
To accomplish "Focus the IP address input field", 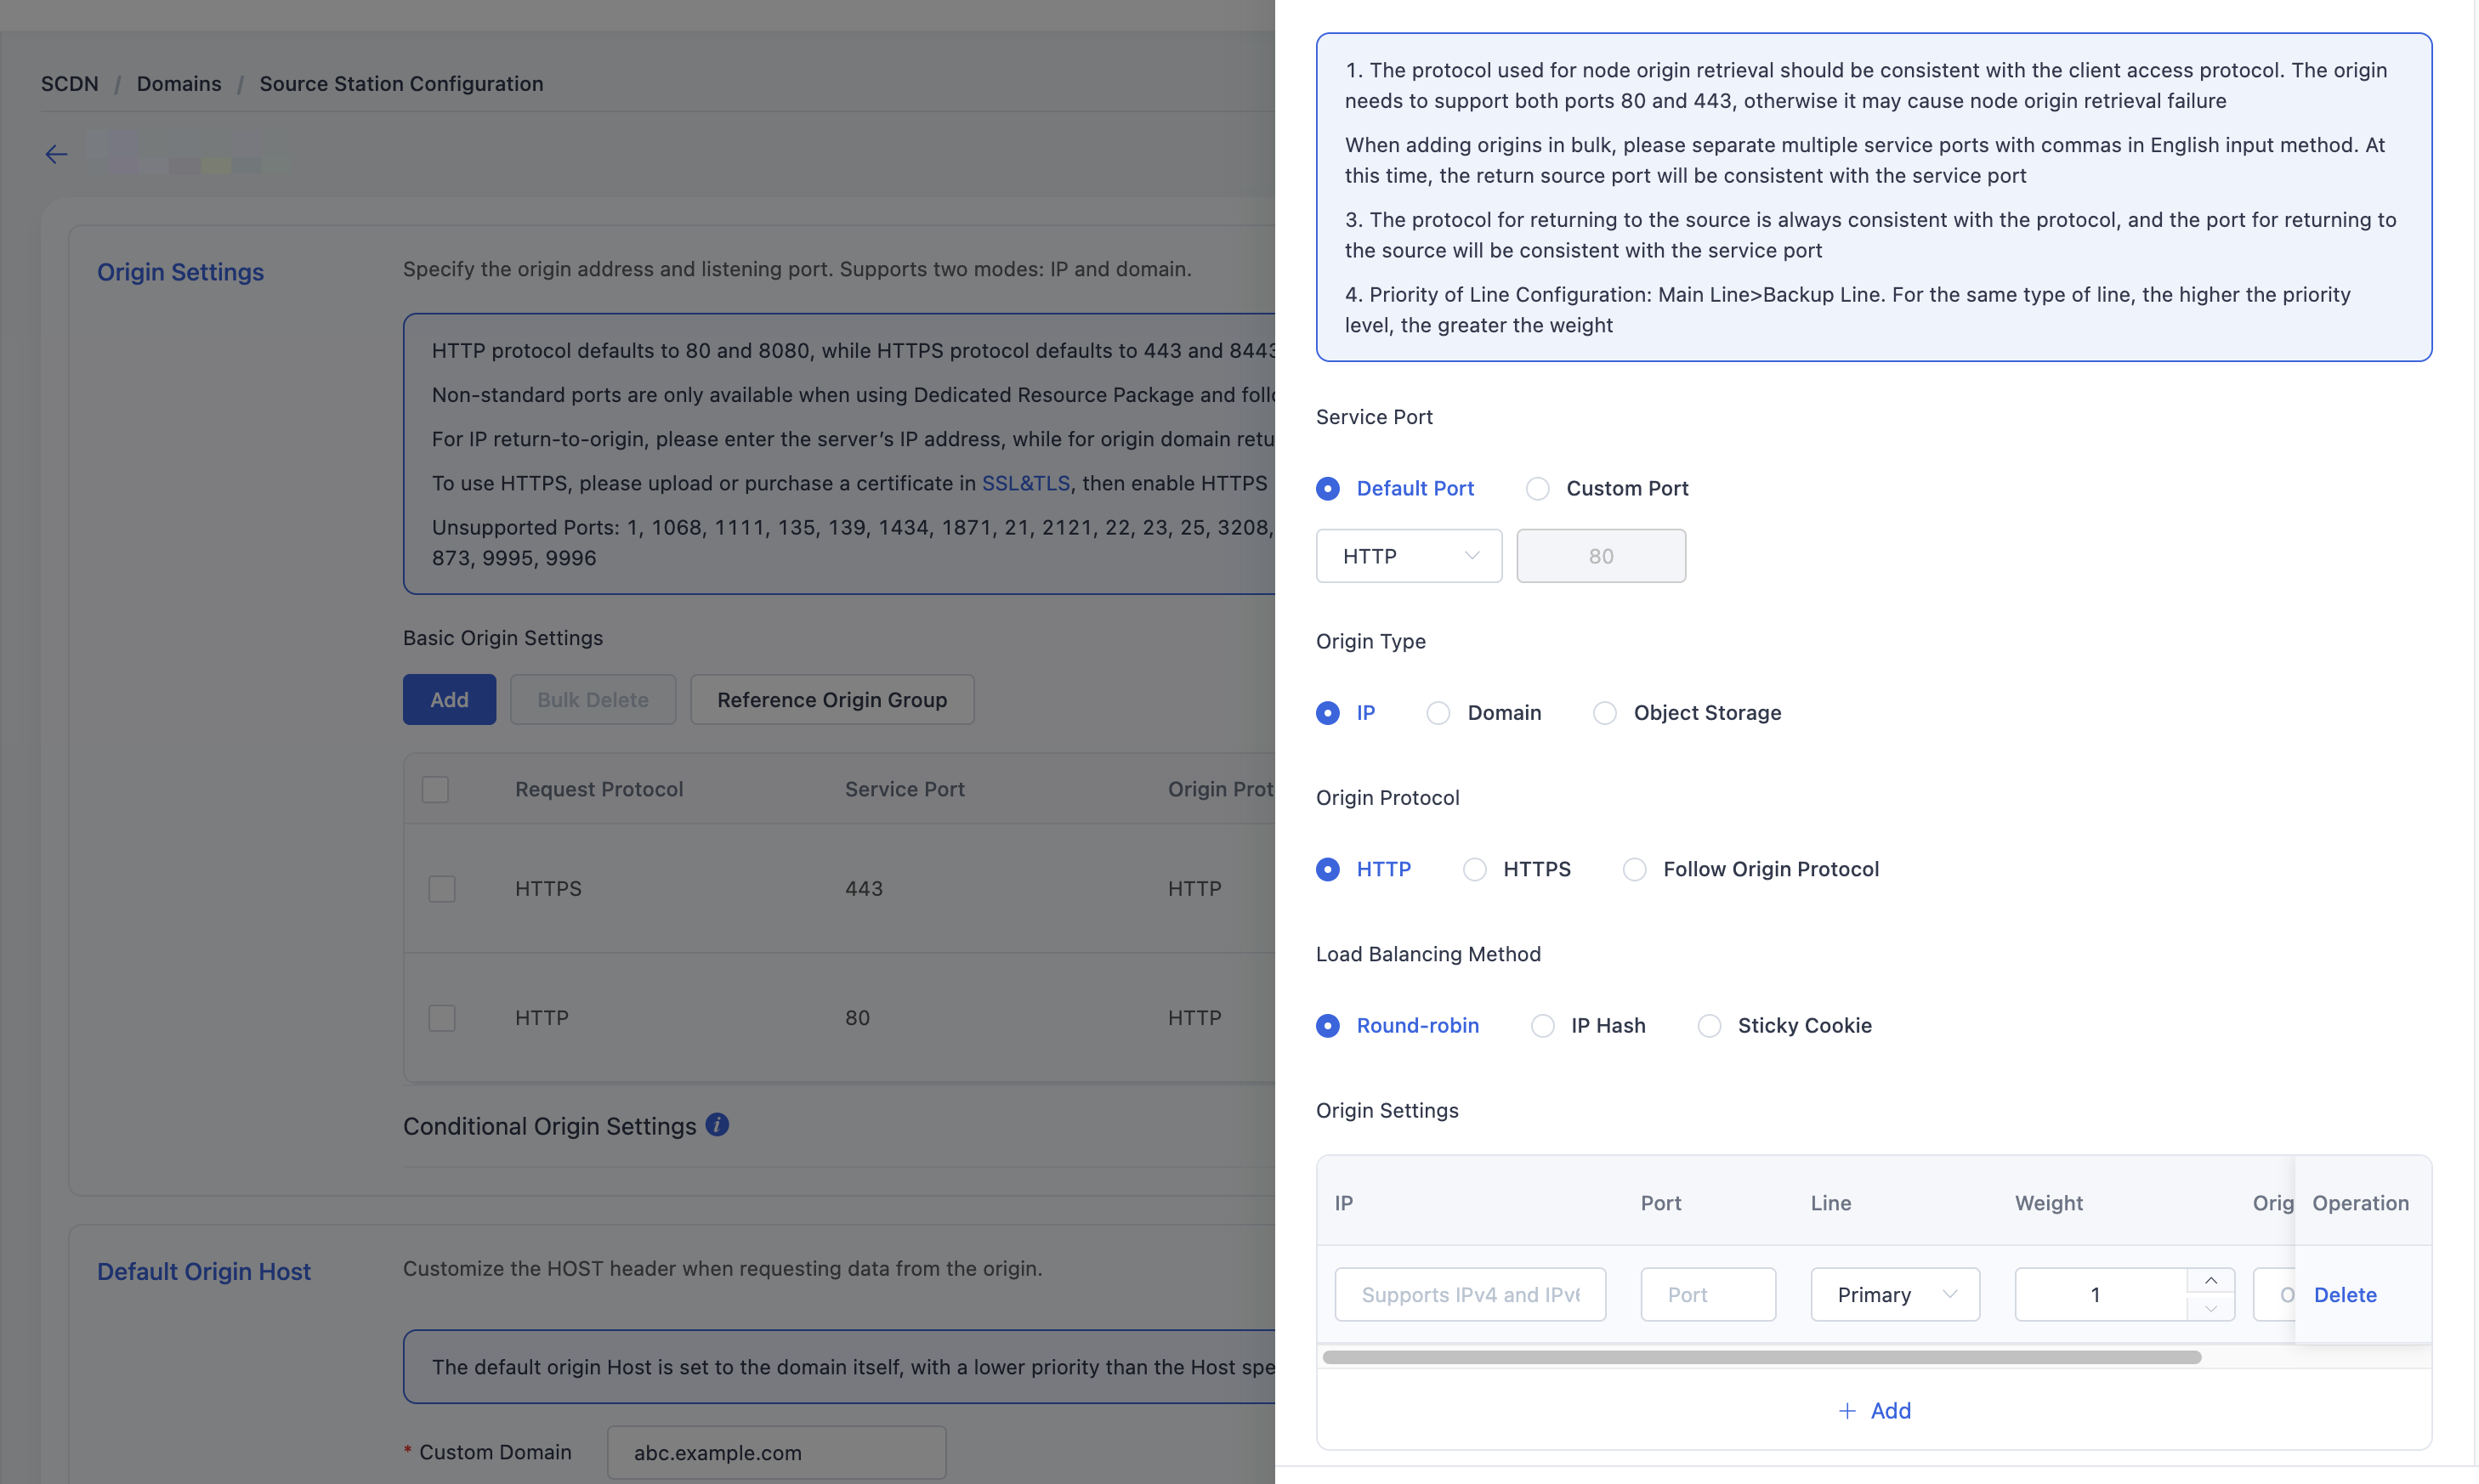I will click(x=1470, y=1295).
